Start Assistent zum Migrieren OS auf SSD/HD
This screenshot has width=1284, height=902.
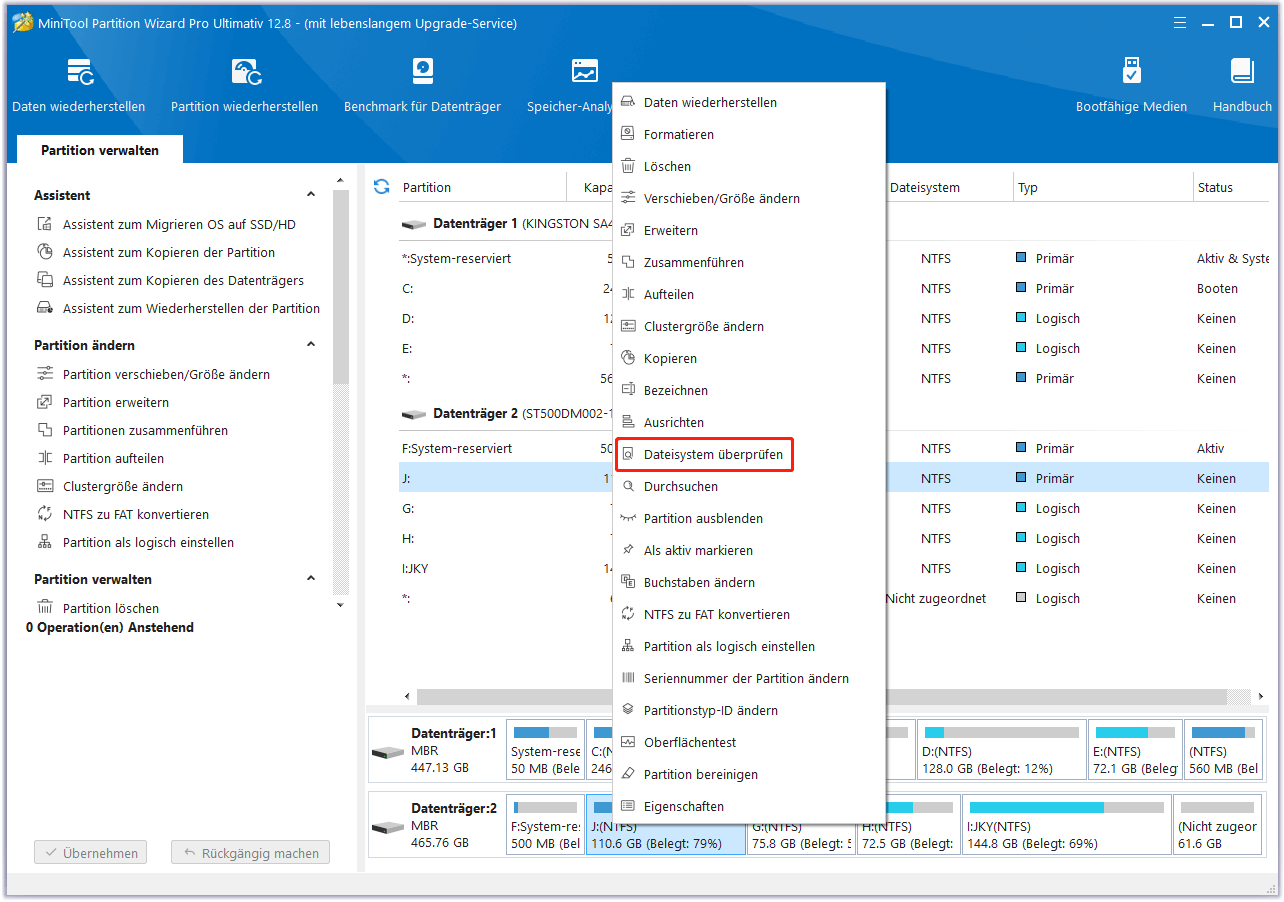(179, 225)
